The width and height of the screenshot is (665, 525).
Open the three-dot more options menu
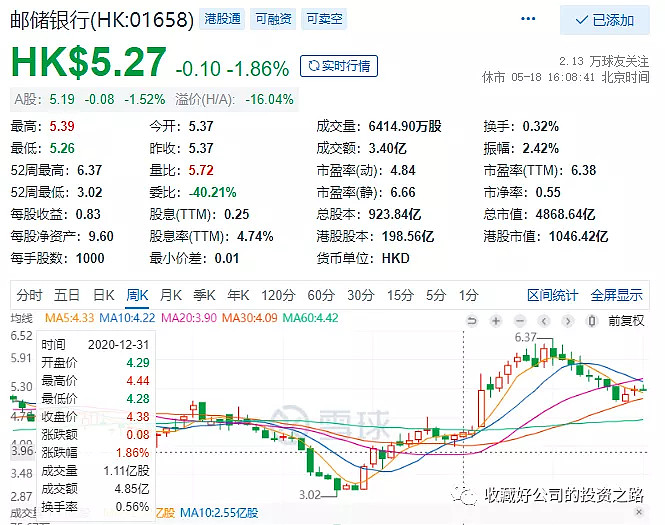point(528,19)
